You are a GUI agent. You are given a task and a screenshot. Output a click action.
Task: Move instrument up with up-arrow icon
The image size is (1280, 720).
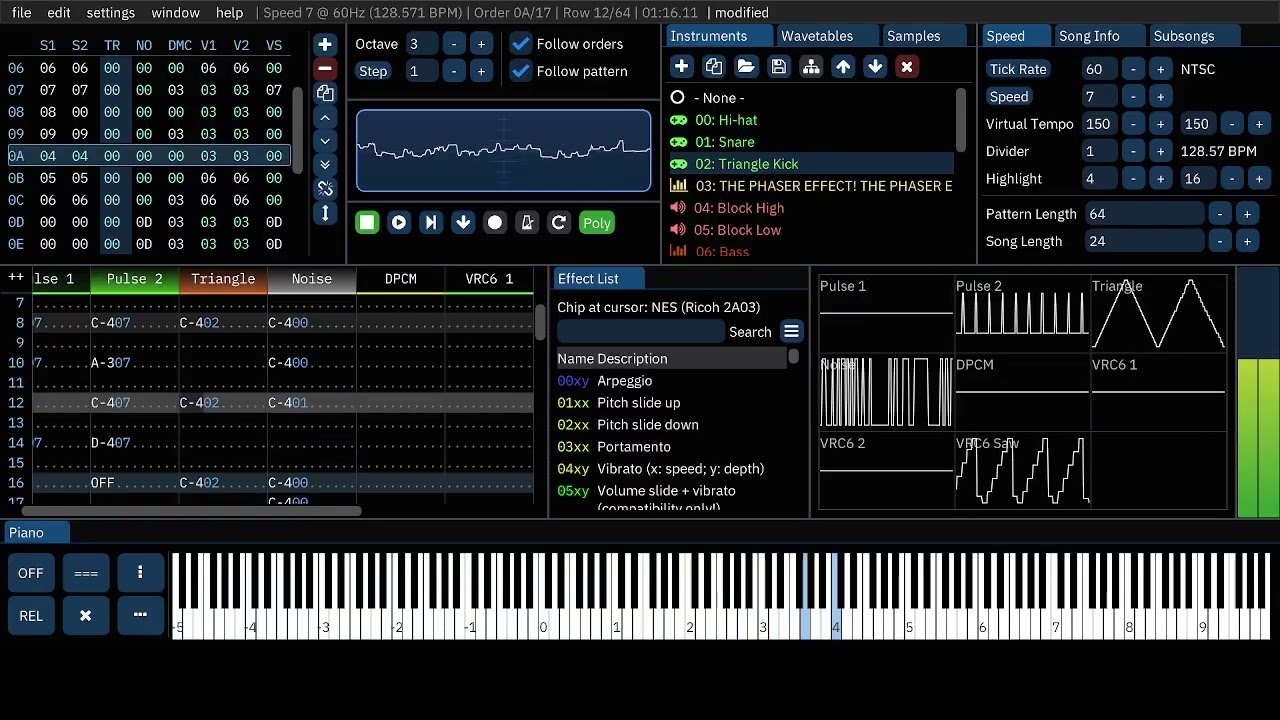(x=843, y=67)
